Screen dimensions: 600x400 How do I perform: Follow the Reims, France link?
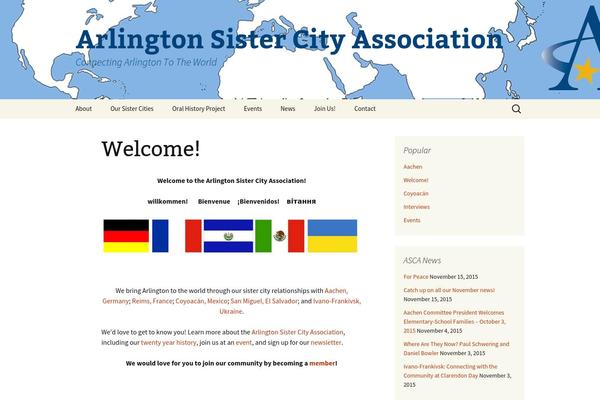pyautogui.click(x=152, y=301)
